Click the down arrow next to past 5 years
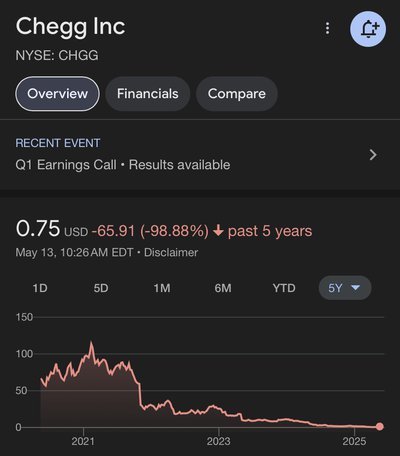 coord(218,231)
